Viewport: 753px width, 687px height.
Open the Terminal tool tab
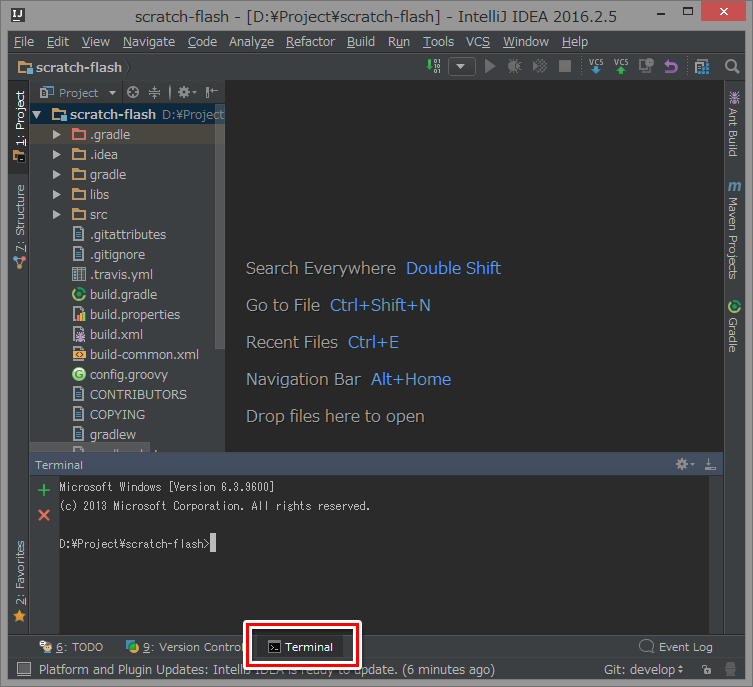coord(301,647)
